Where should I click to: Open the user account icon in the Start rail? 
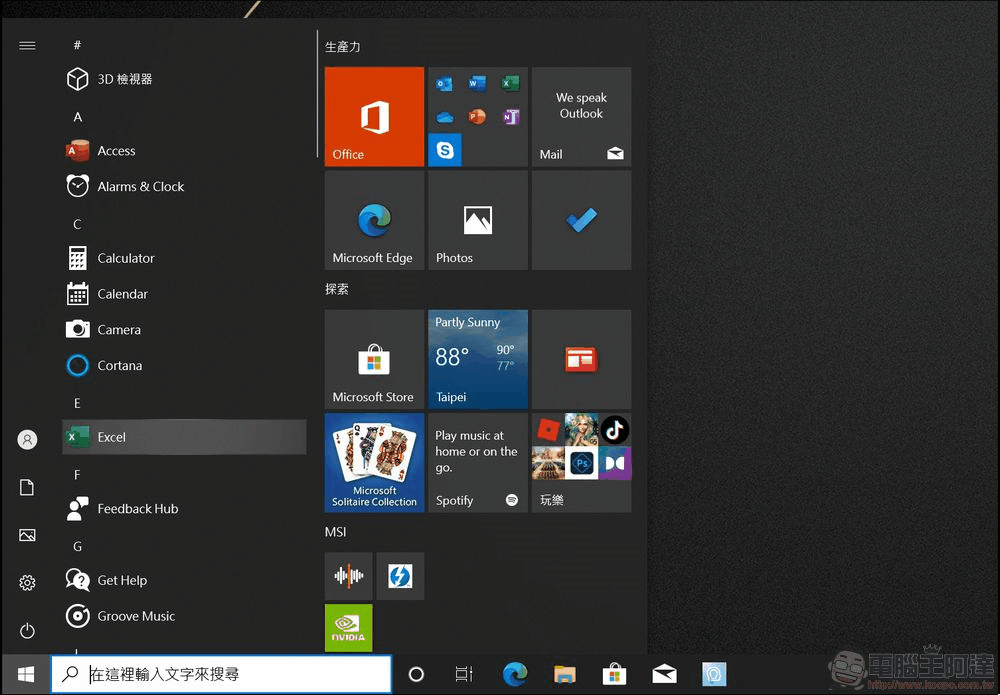coord(27,439)
